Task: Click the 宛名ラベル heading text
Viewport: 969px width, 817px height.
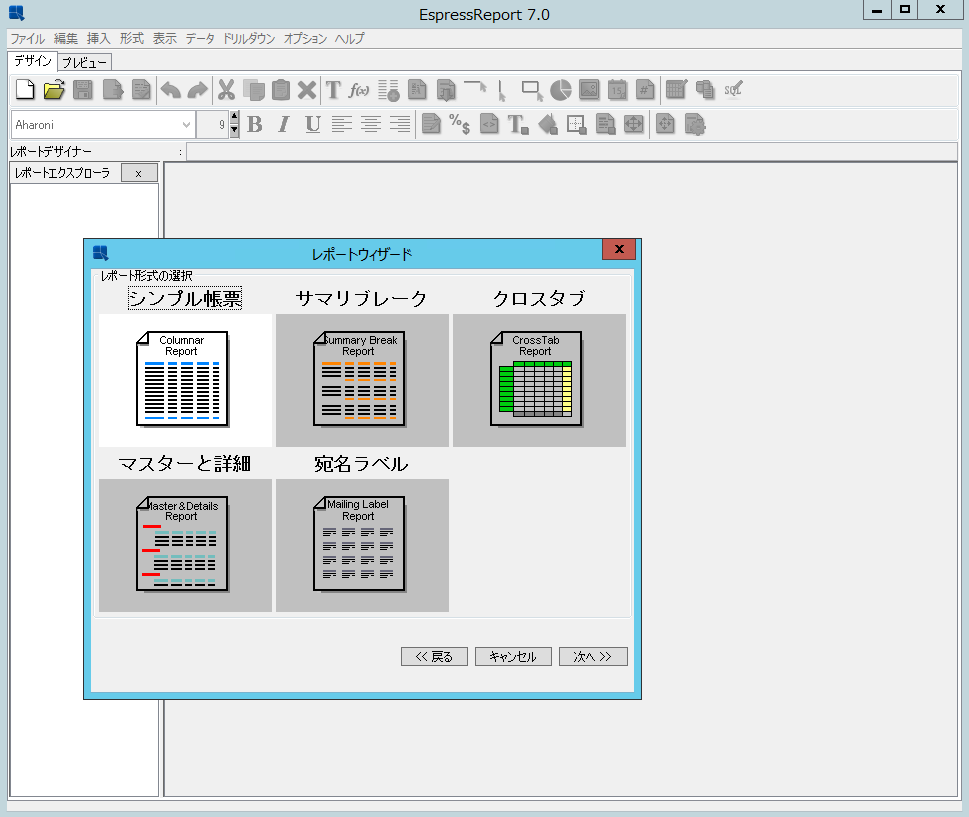Action: click(x=362, y=464)
